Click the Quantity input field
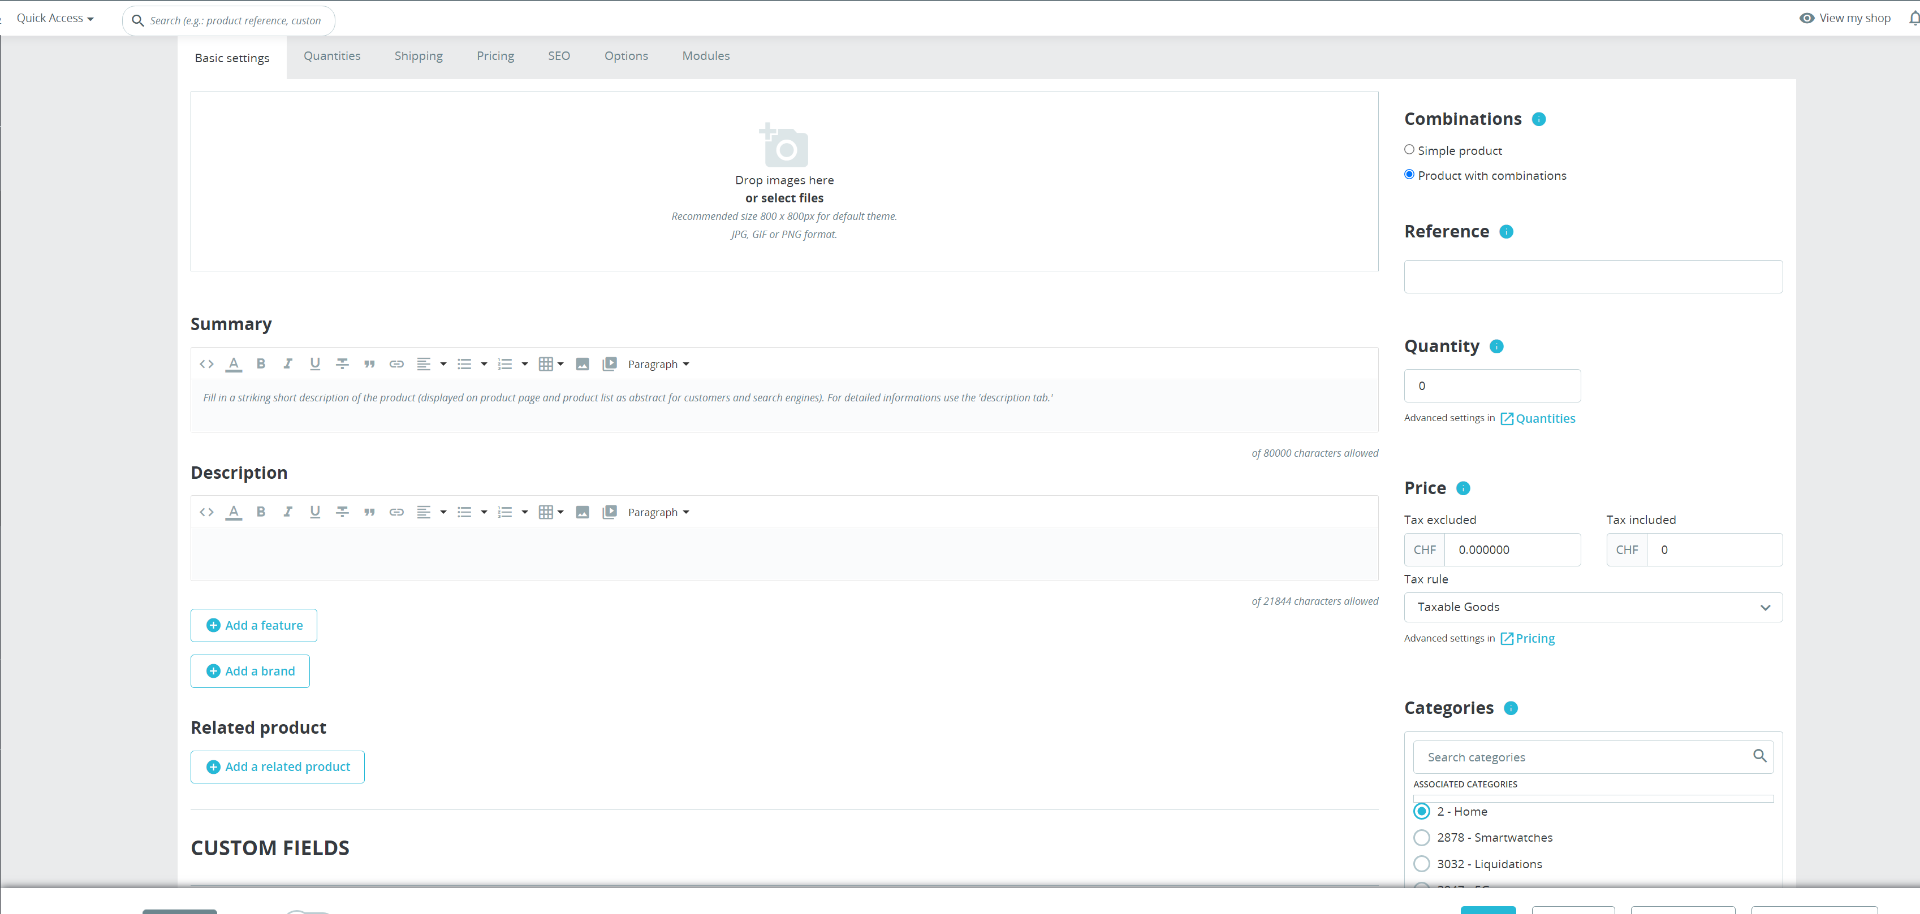This screenshot has height=914, width=1920. click(x=1492, y=386)
